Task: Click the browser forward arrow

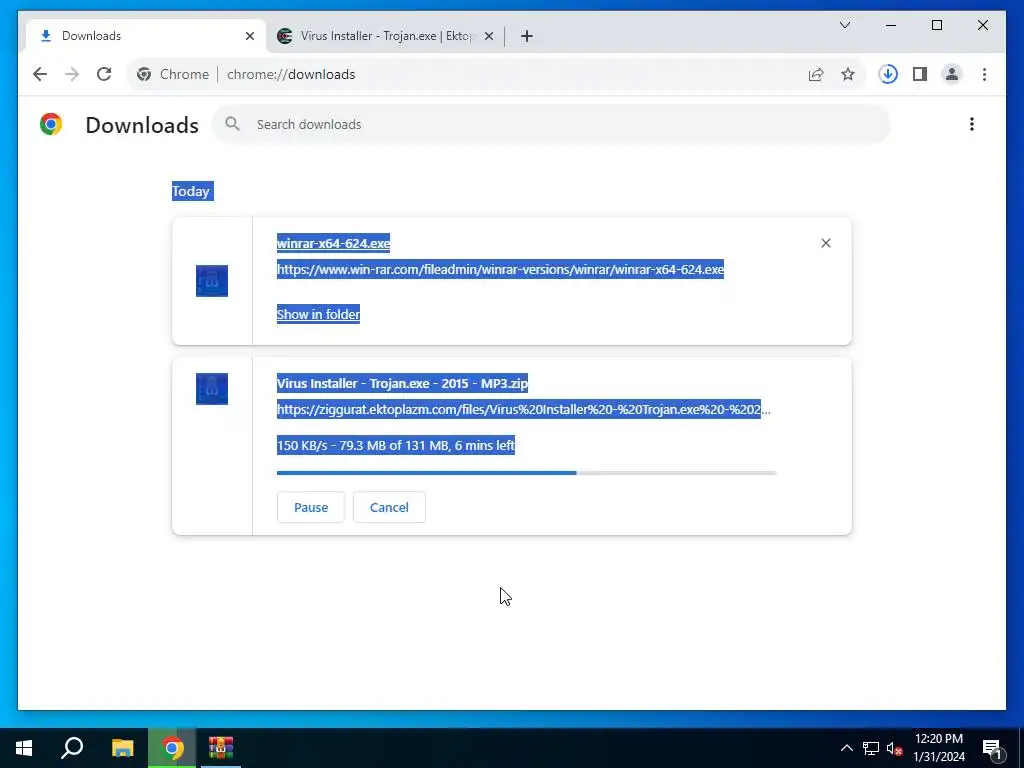Action: click(72, 74)
